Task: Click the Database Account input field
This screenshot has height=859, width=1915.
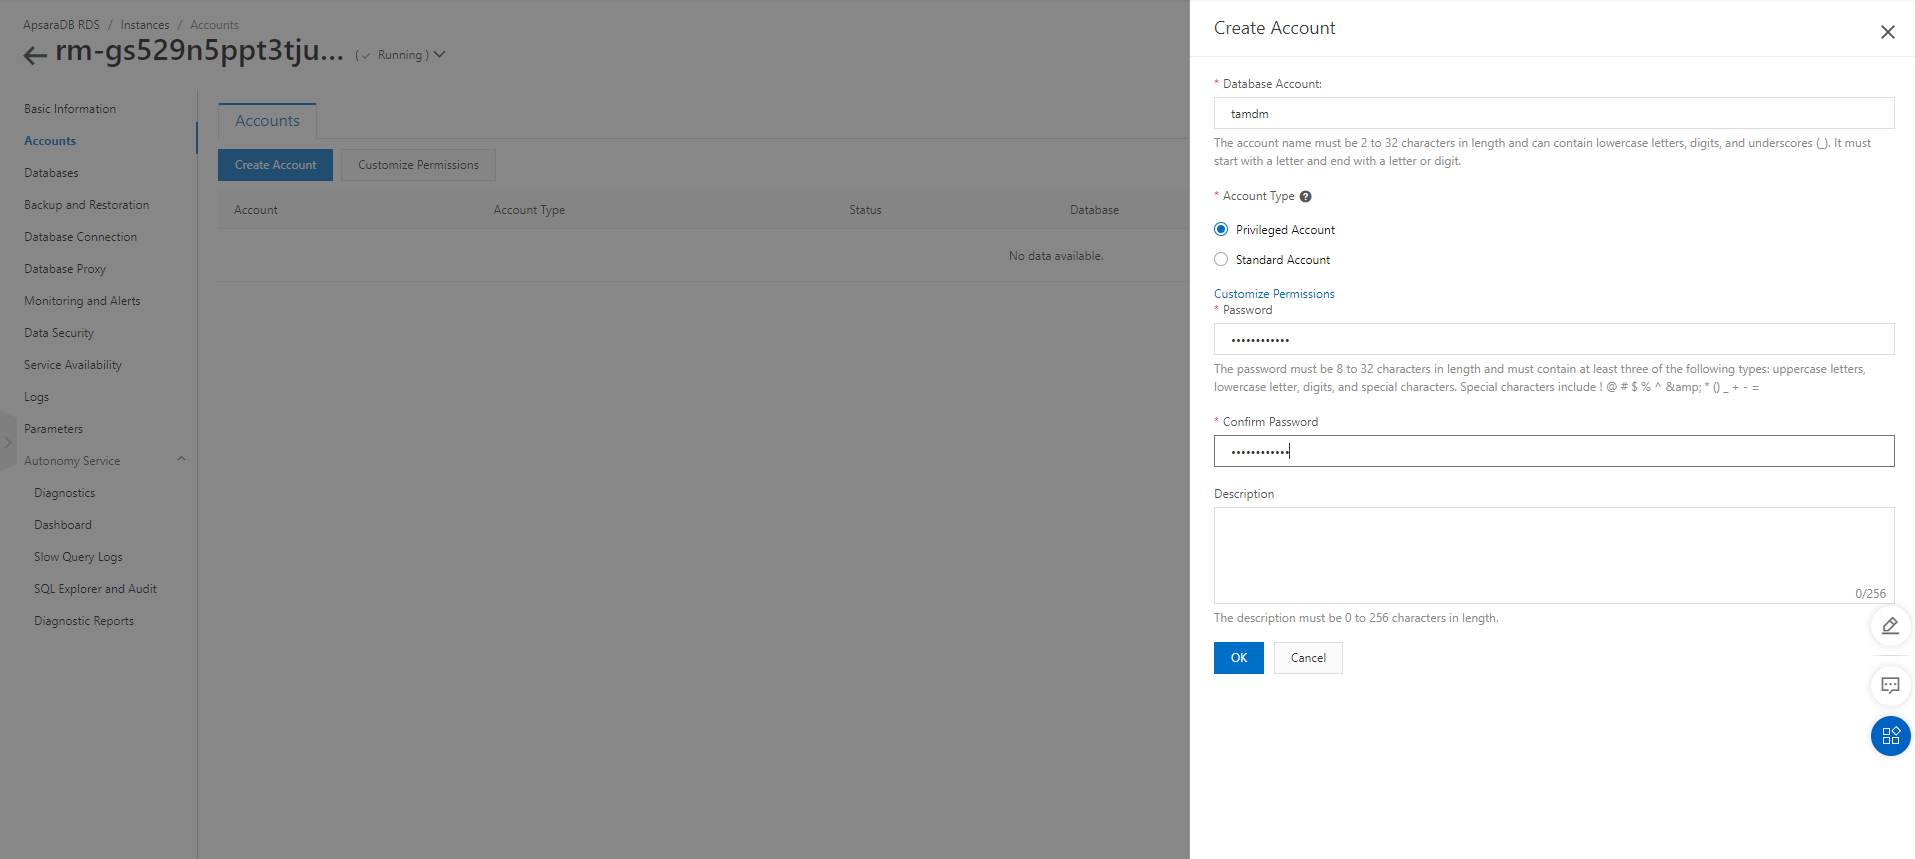Action: point(1553,114)
